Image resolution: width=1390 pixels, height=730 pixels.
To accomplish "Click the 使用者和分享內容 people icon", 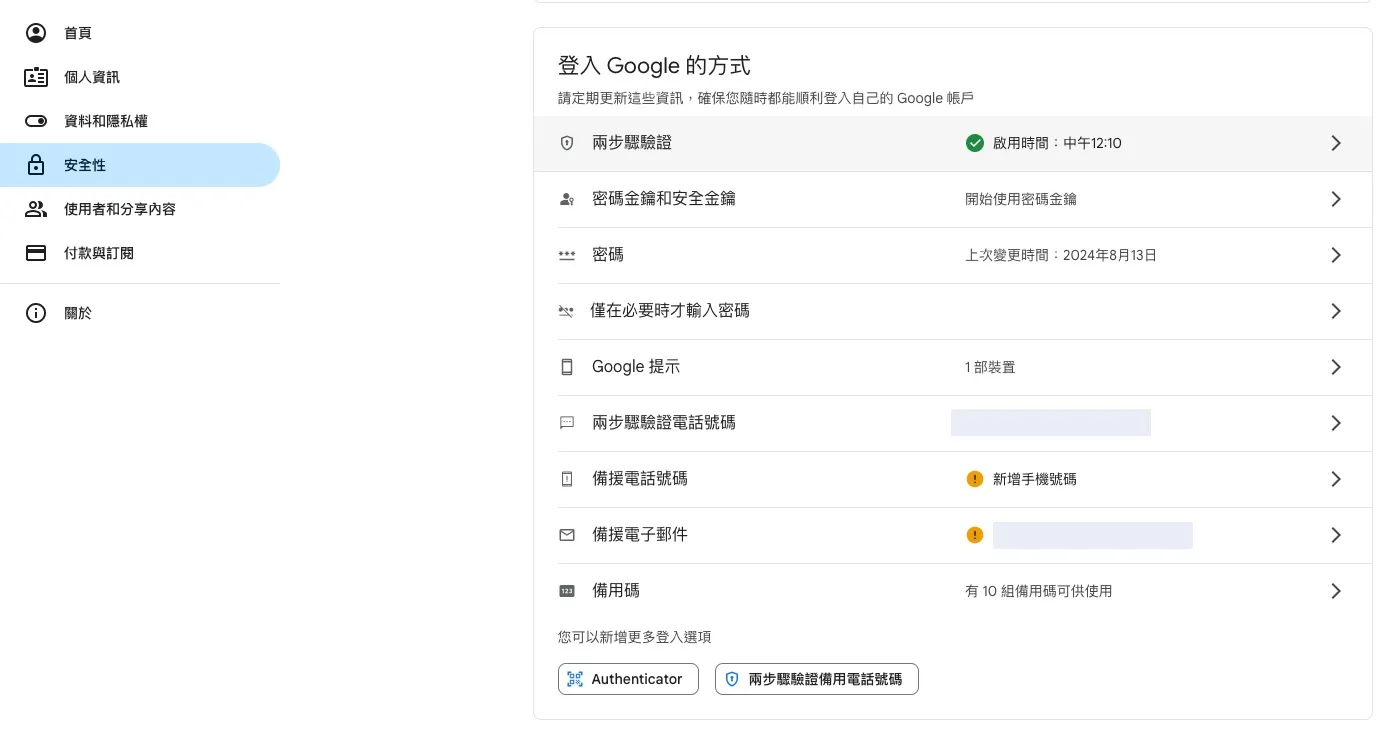I will [x=36, y=209].
